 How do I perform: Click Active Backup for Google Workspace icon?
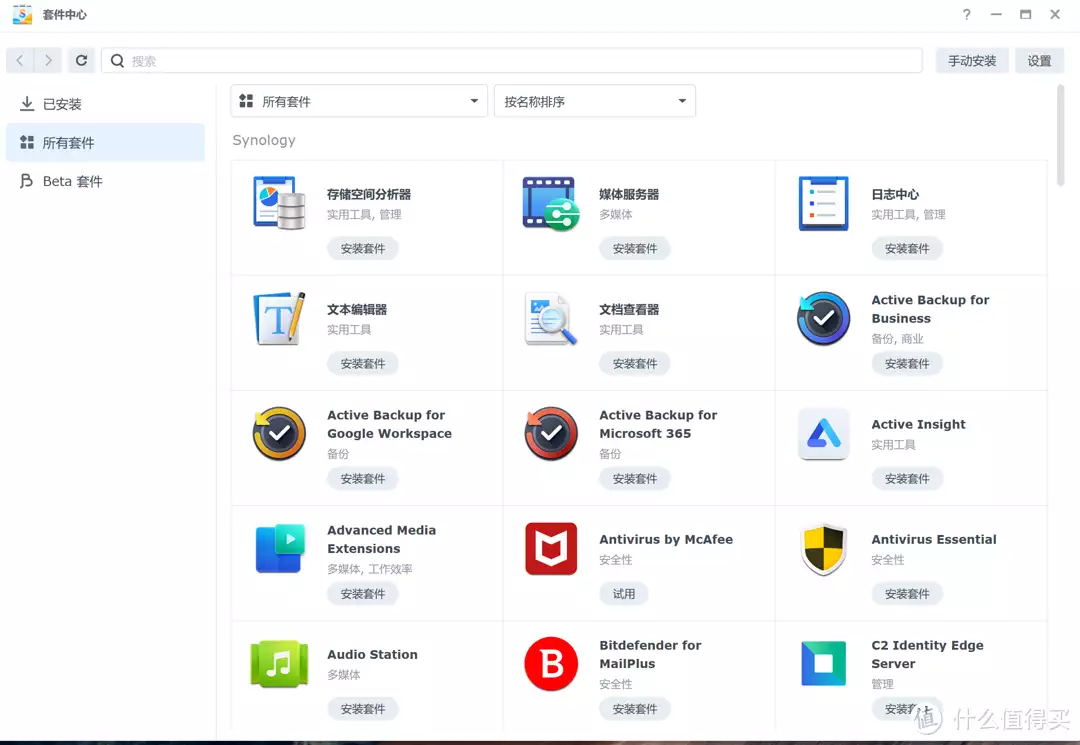coord(279,433)
